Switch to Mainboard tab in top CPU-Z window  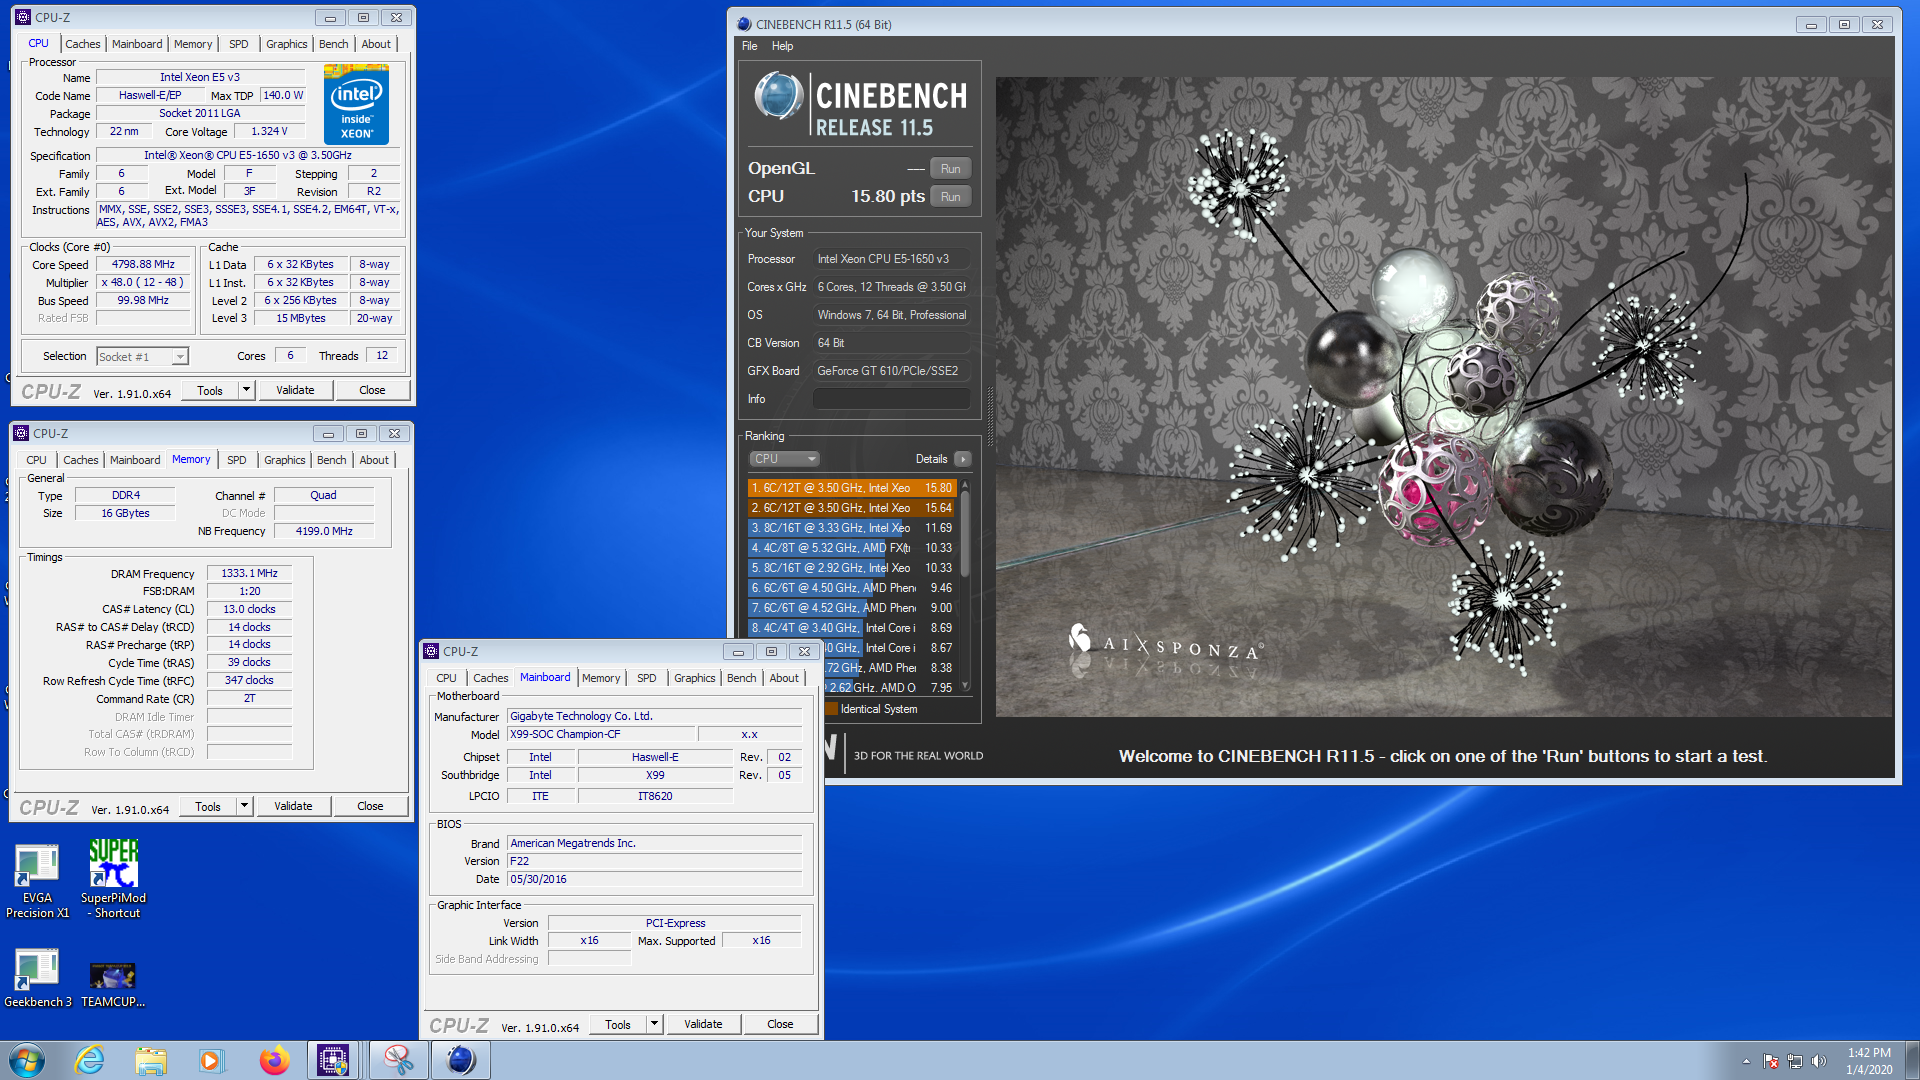[137, 44]
